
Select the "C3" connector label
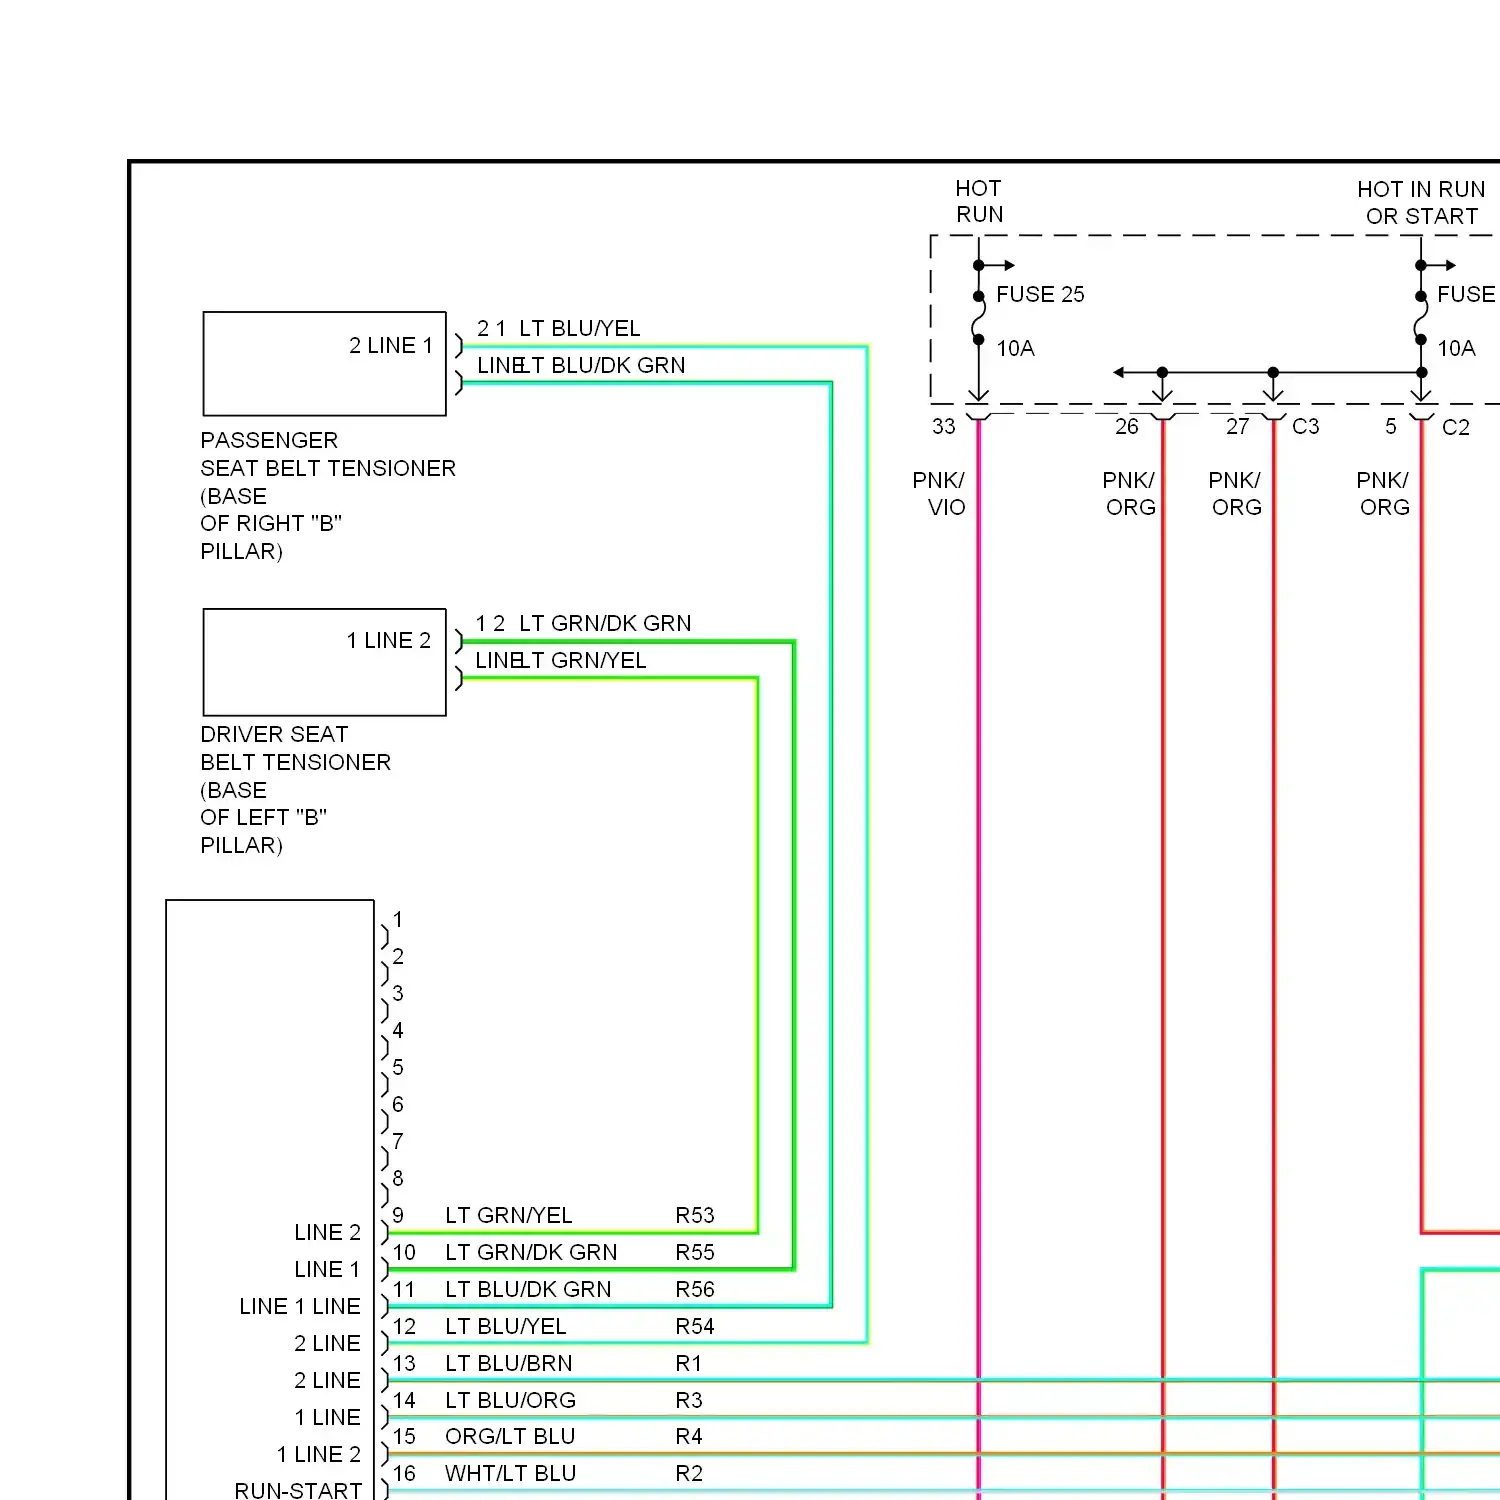(1305, 426)
